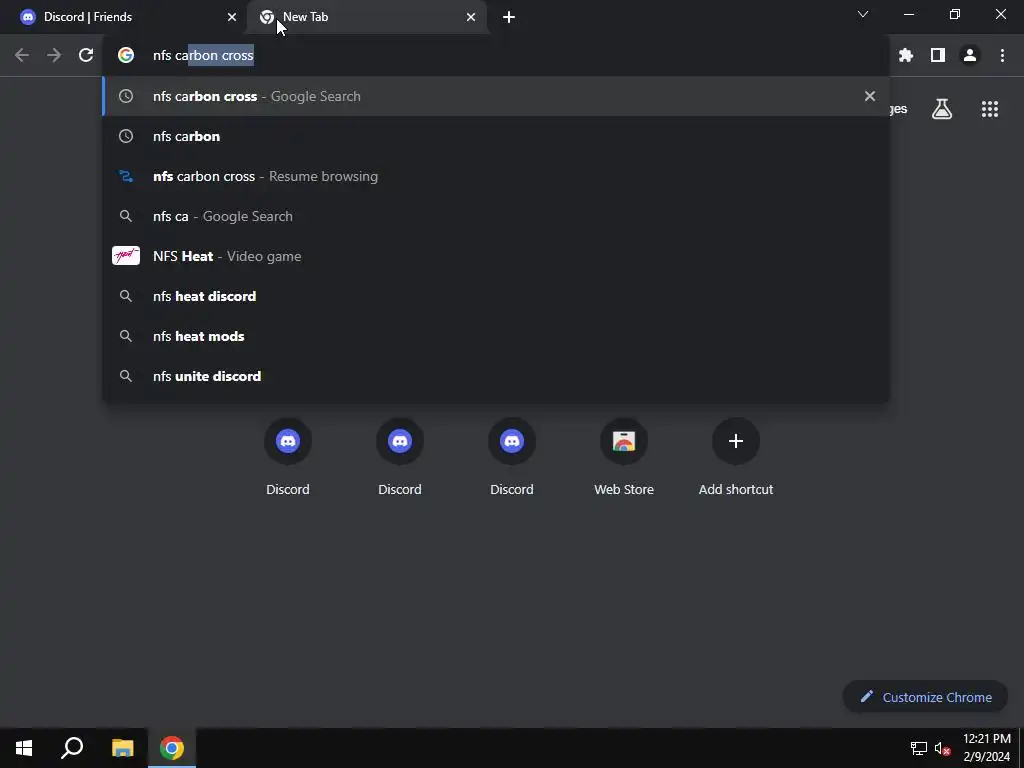
Task: Open the third Discord shortcut
Action: [x=512, y=457]
